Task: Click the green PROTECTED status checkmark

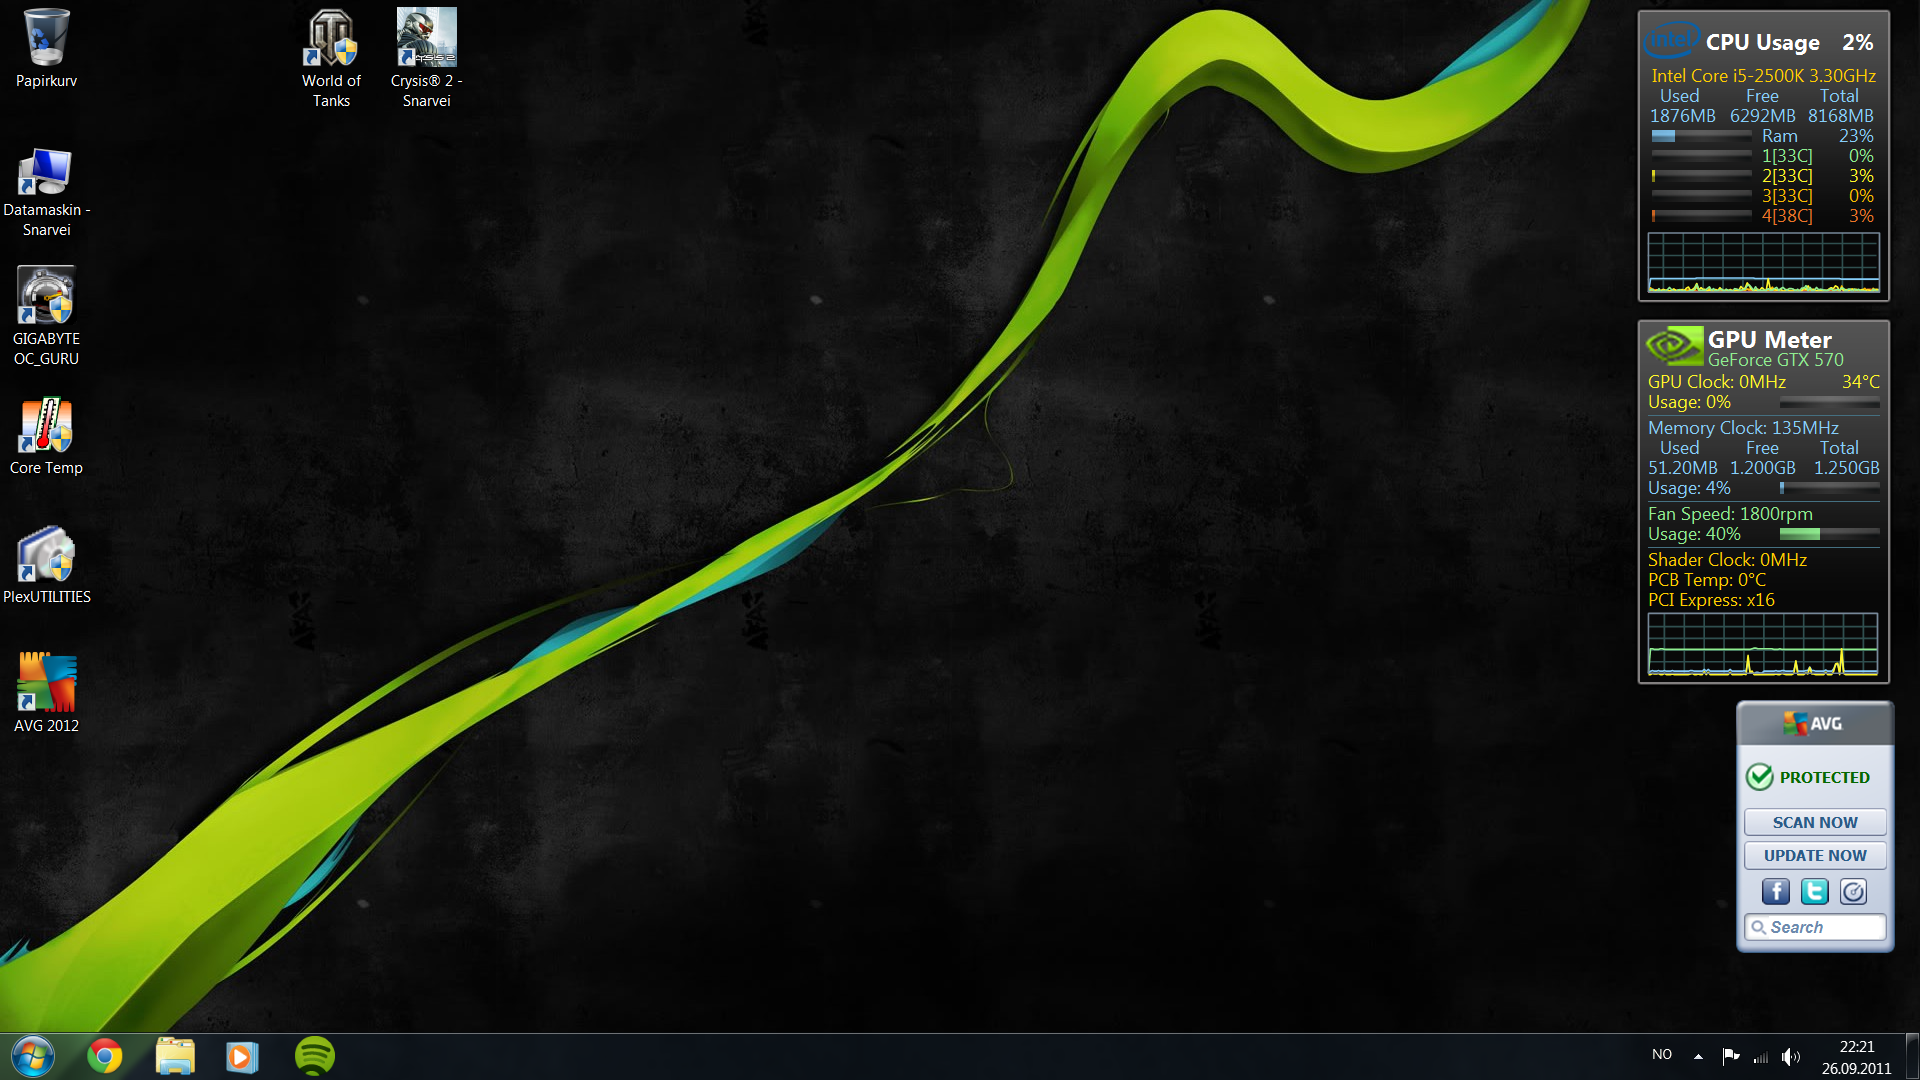Action: pos(1760,777)
